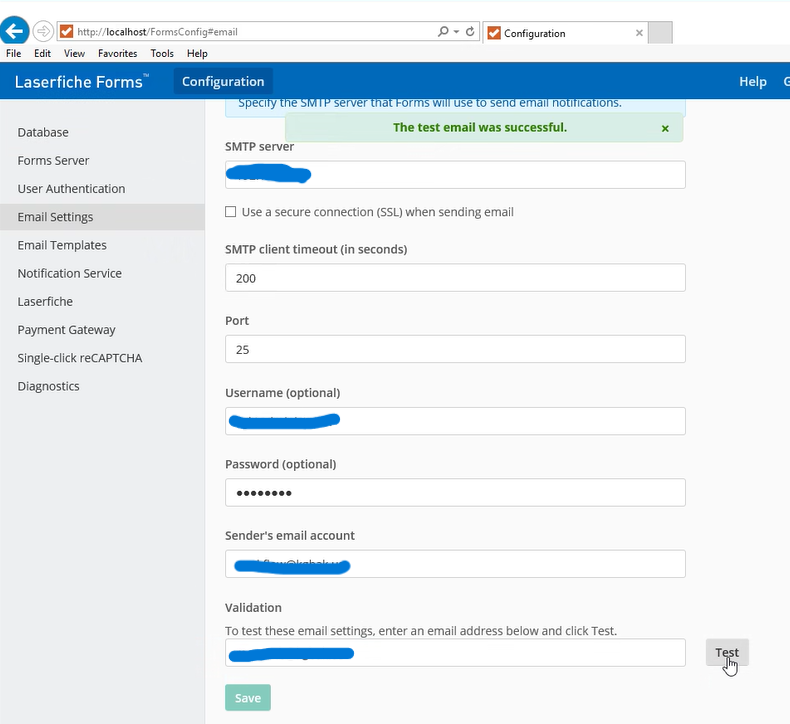Click the Help link in blue header
This screenshot has width=790, height=724.
753,82
